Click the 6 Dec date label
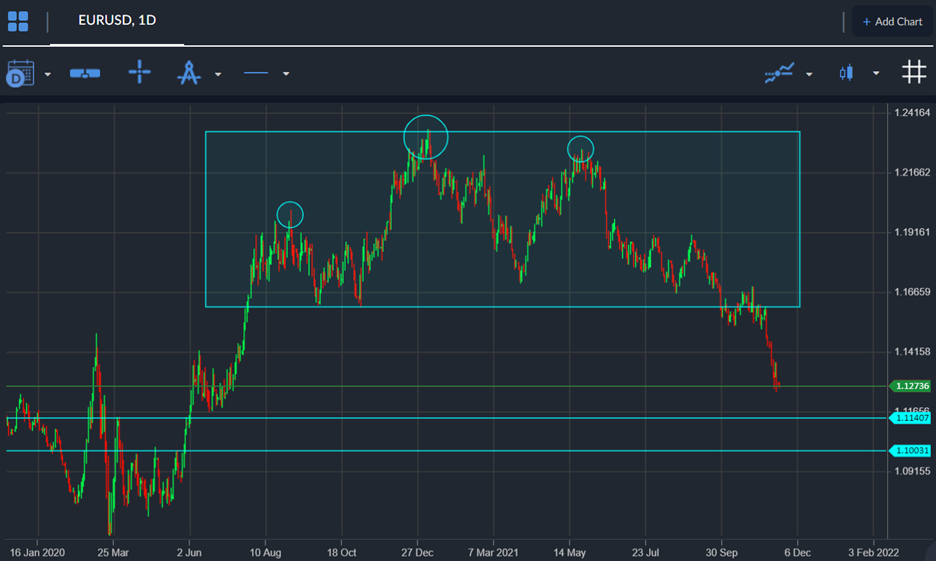 798,553
